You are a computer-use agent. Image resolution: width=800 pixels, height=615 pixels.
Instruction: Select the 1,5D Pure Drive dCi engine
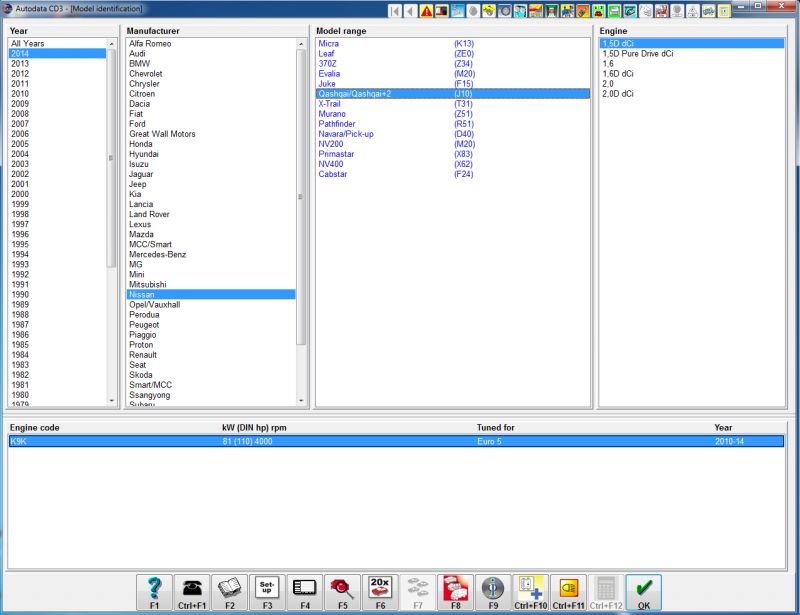click(692, 54)
